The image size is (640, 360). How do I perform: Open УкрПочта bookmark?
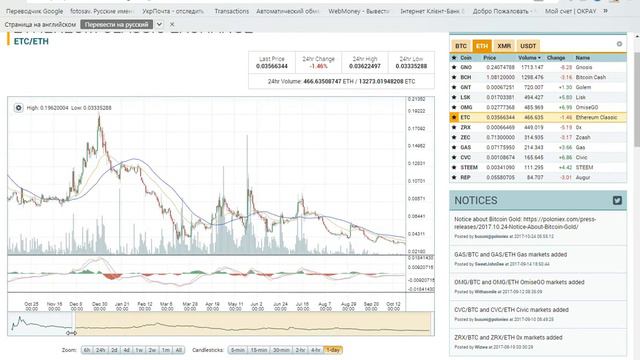pyautogui.click(x=173, y=11)
